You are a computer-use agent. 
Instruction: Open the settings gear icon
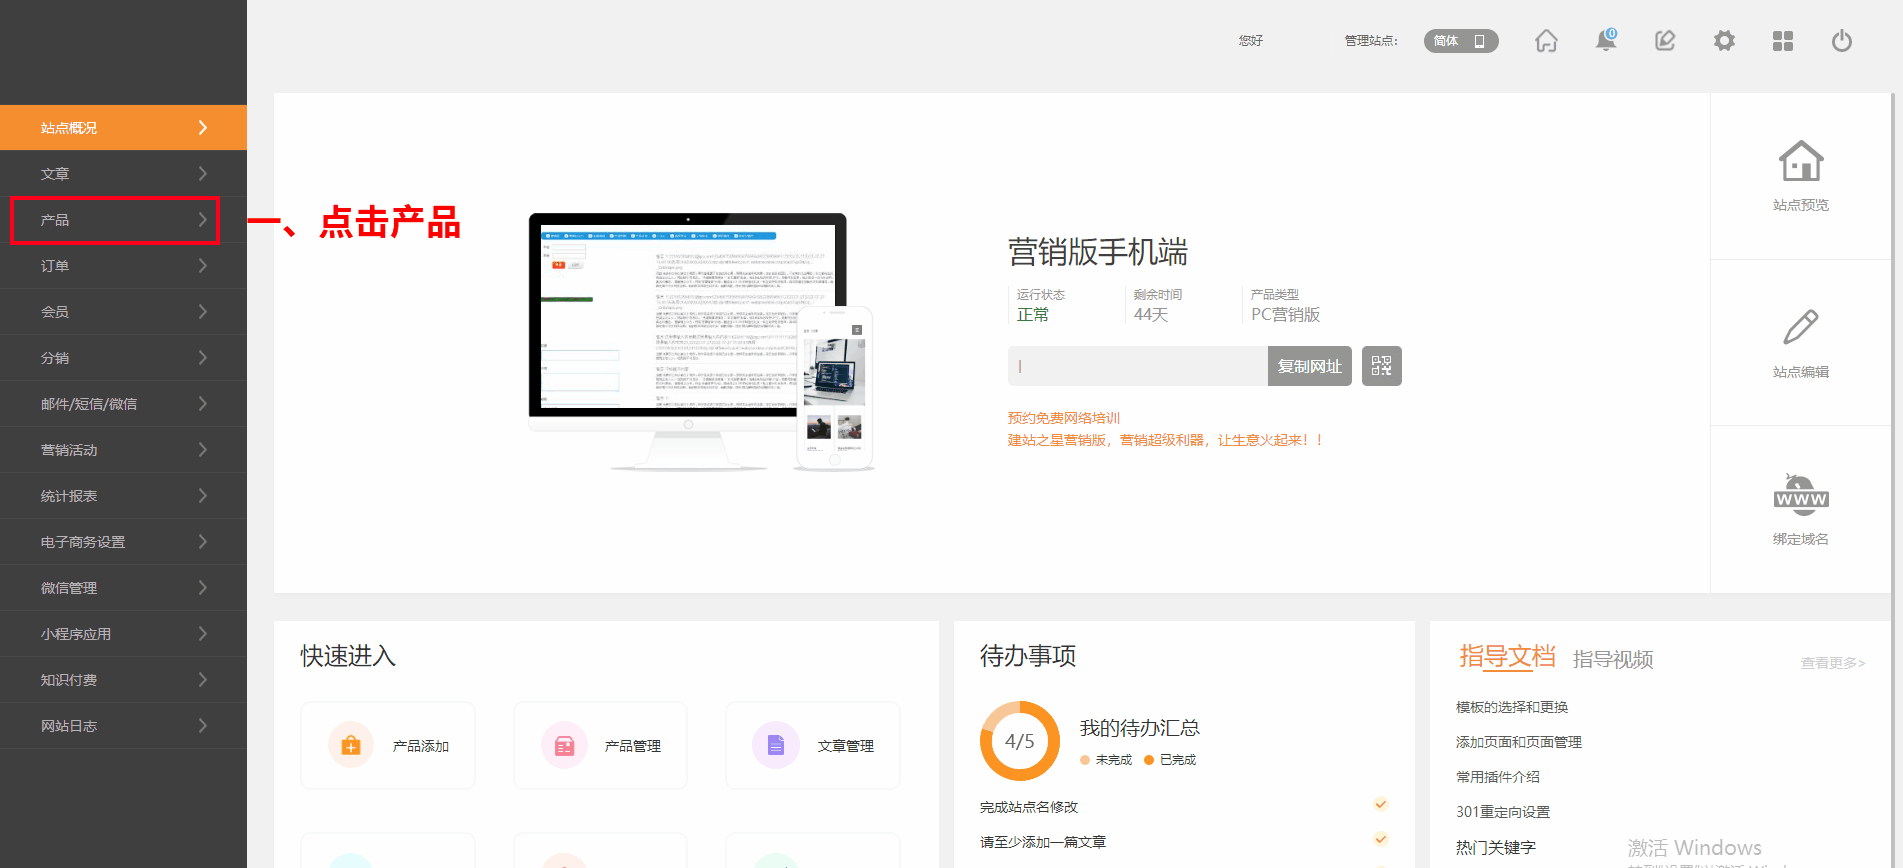point(1724,41)
